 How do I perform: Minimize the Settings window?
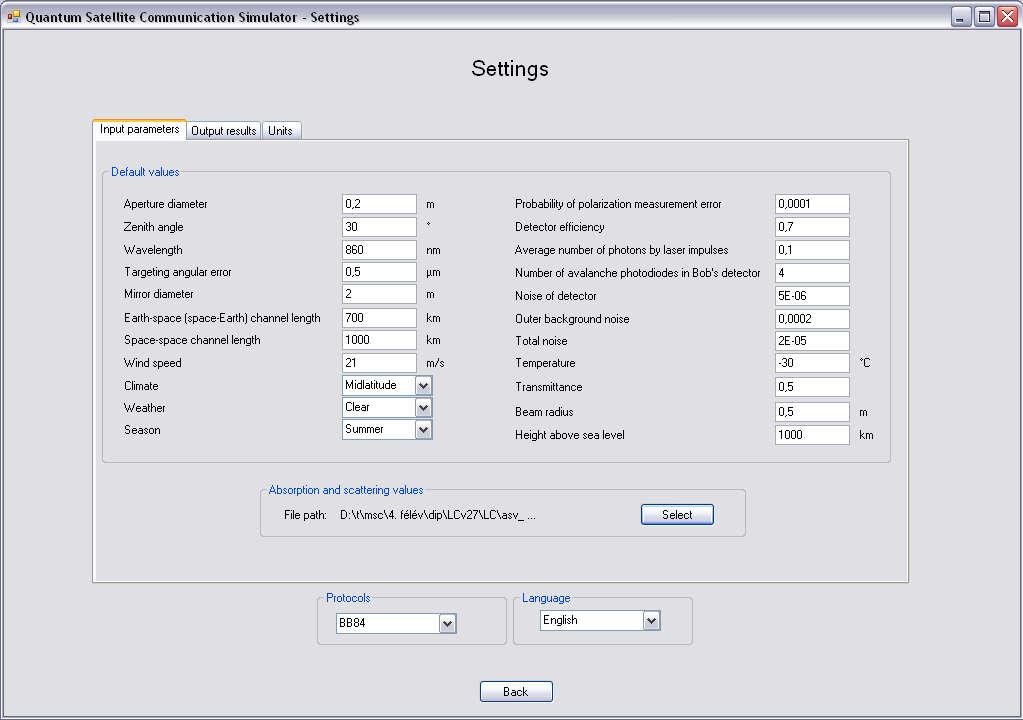960,16
